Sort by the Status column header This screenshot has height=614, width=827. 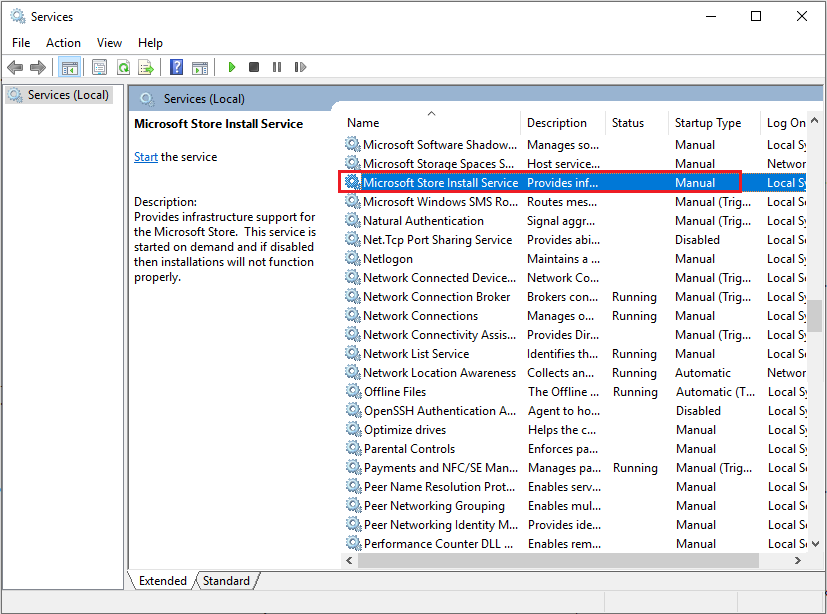click(637, 123)
